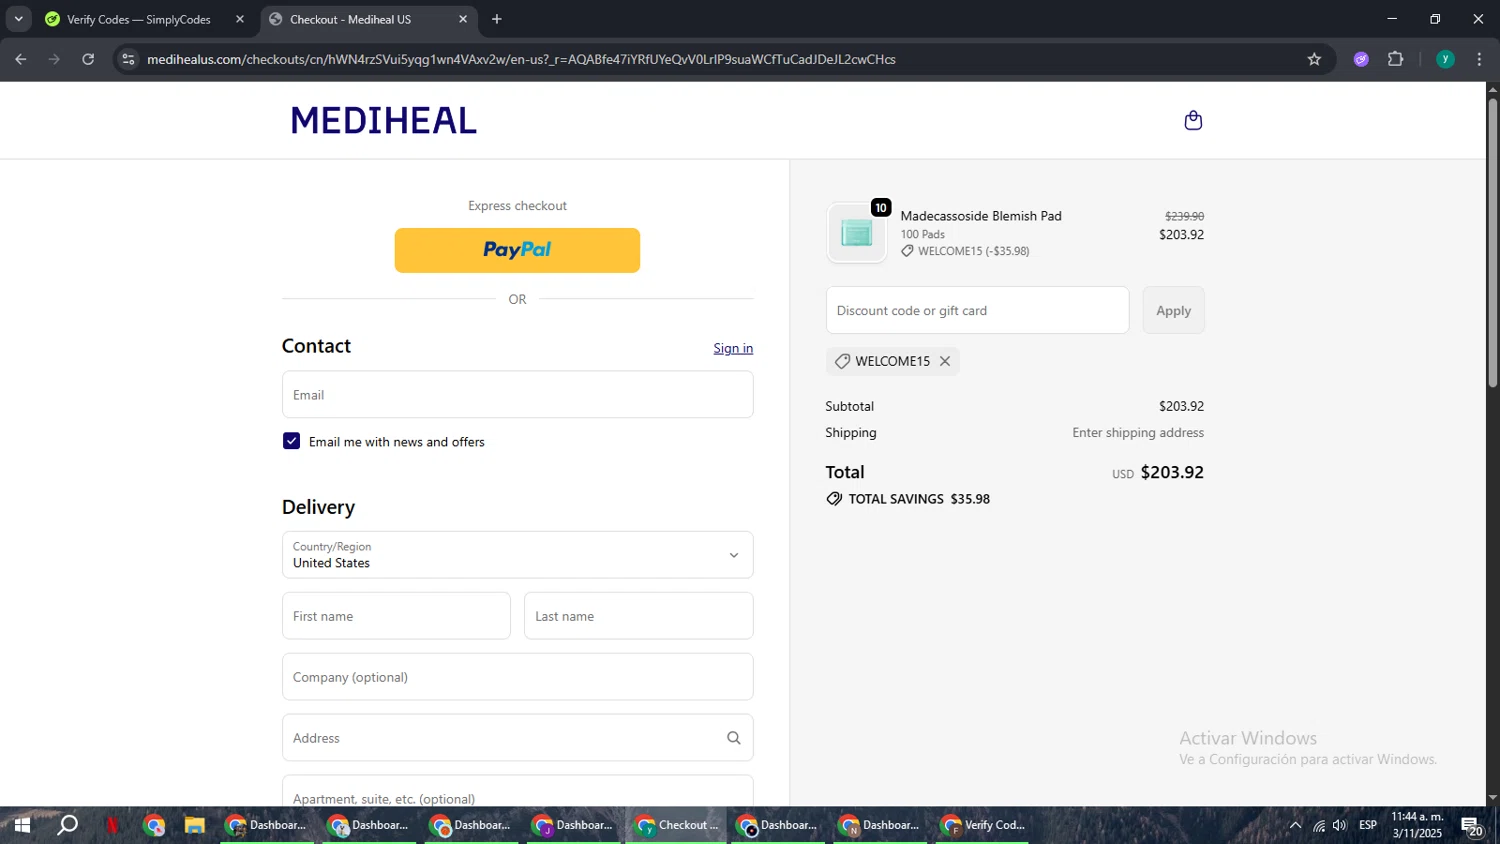Open the shopping bag cart icon

1193,121
